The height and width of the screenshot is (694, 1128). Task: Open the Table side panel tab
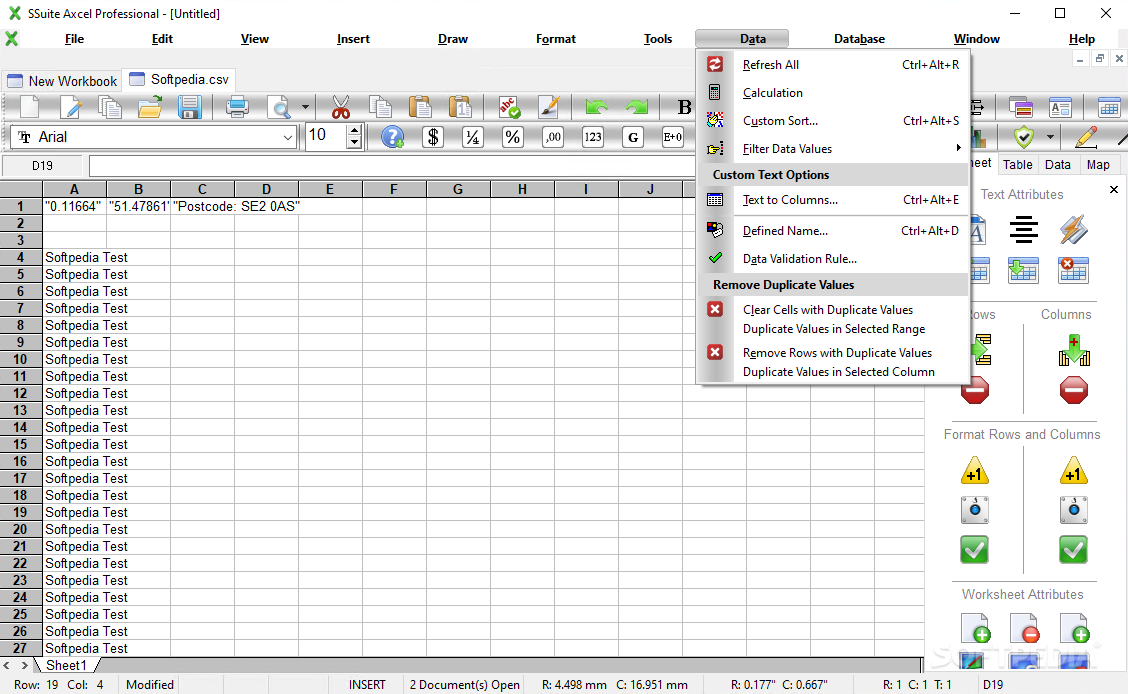(1017, 165)
